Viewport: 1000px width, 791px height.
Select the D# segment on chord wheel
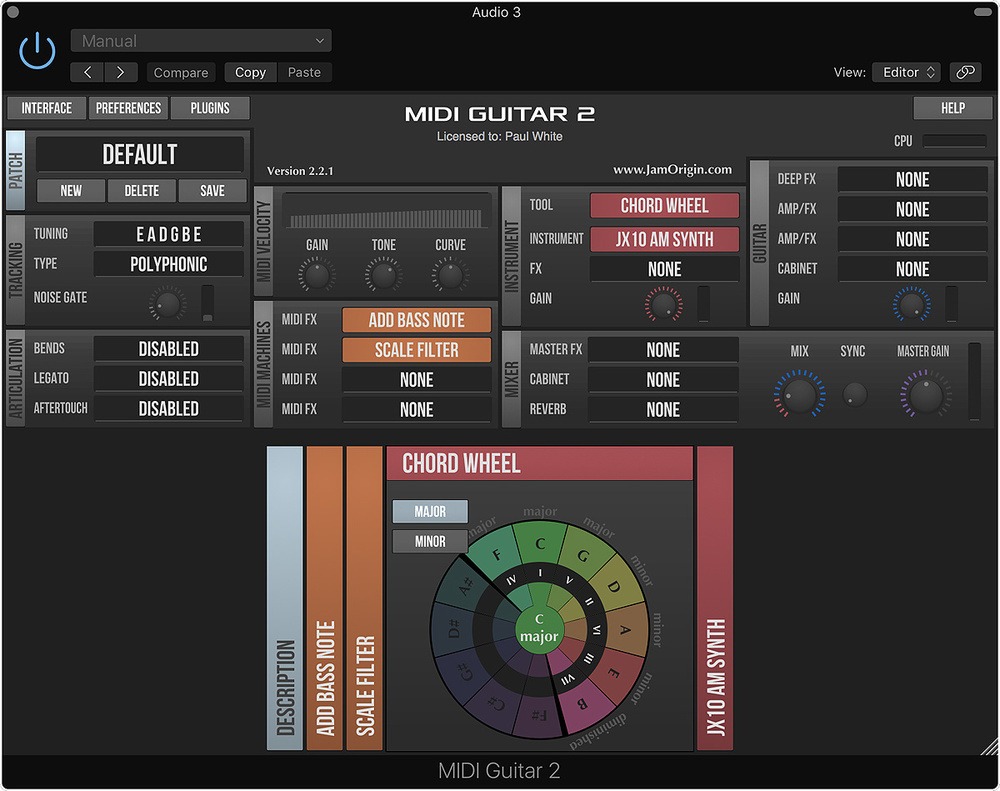(453, 630)
